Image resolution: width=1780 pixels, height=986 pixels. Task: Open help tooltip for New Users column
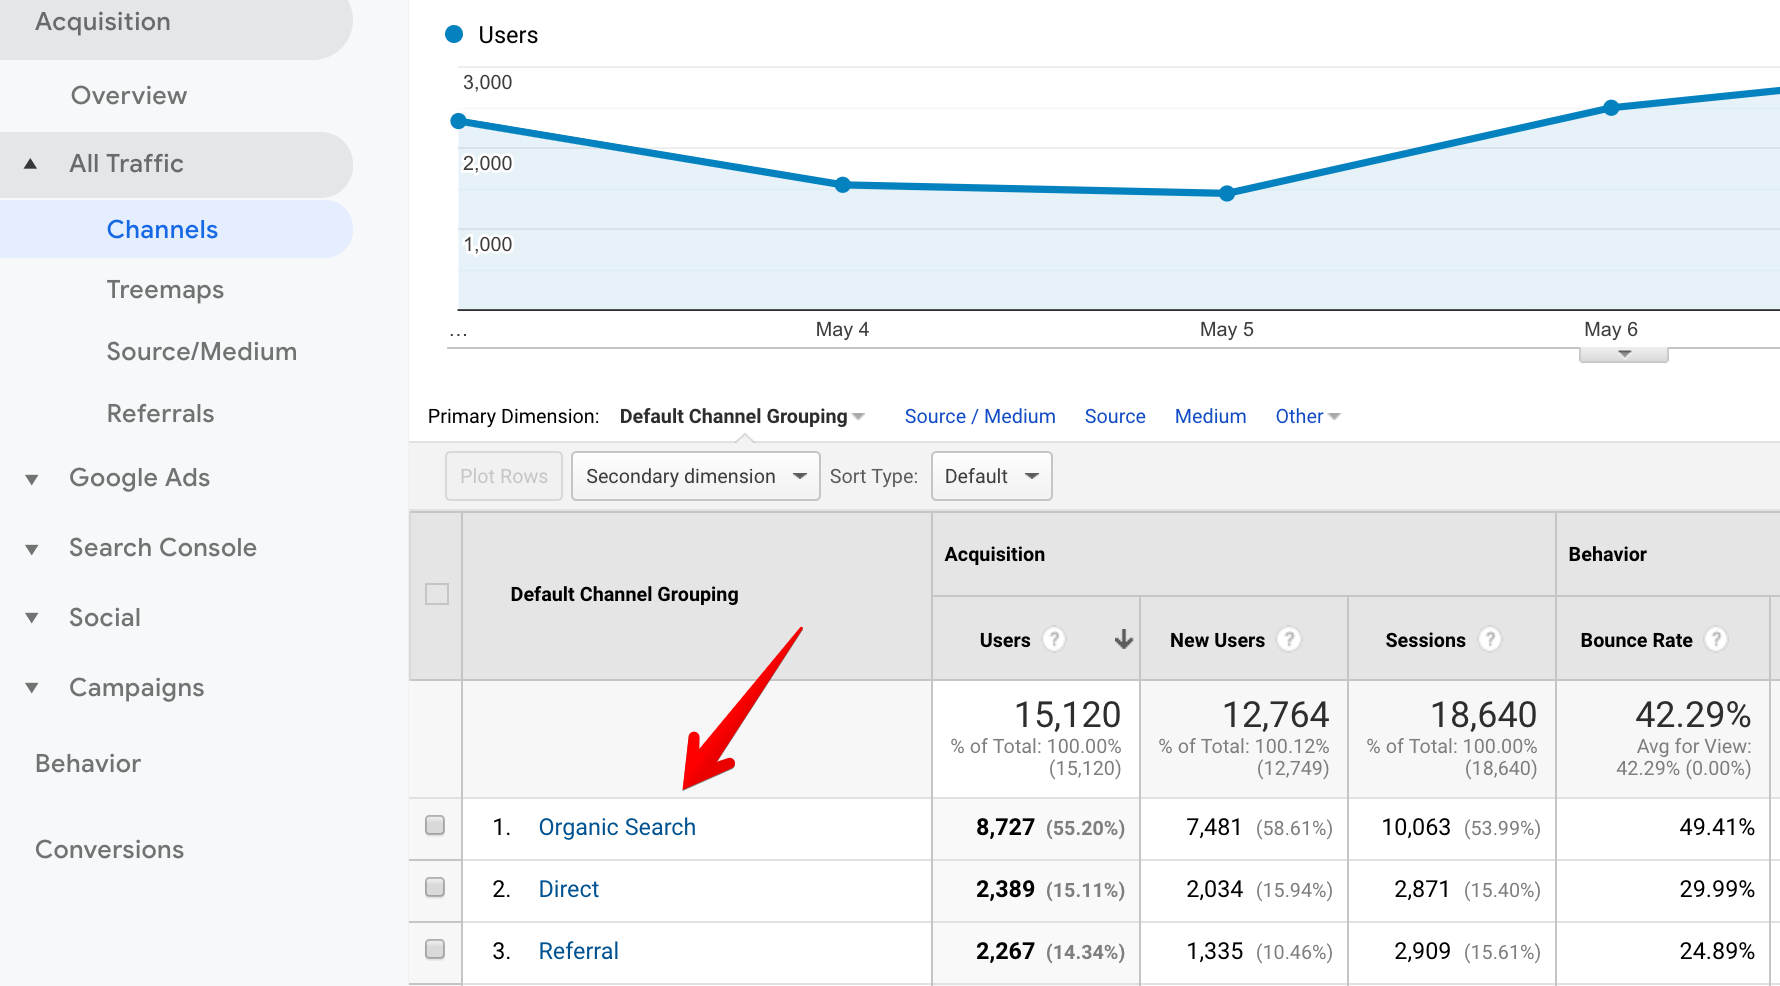pyautogui.click(x=1289, y=639)
